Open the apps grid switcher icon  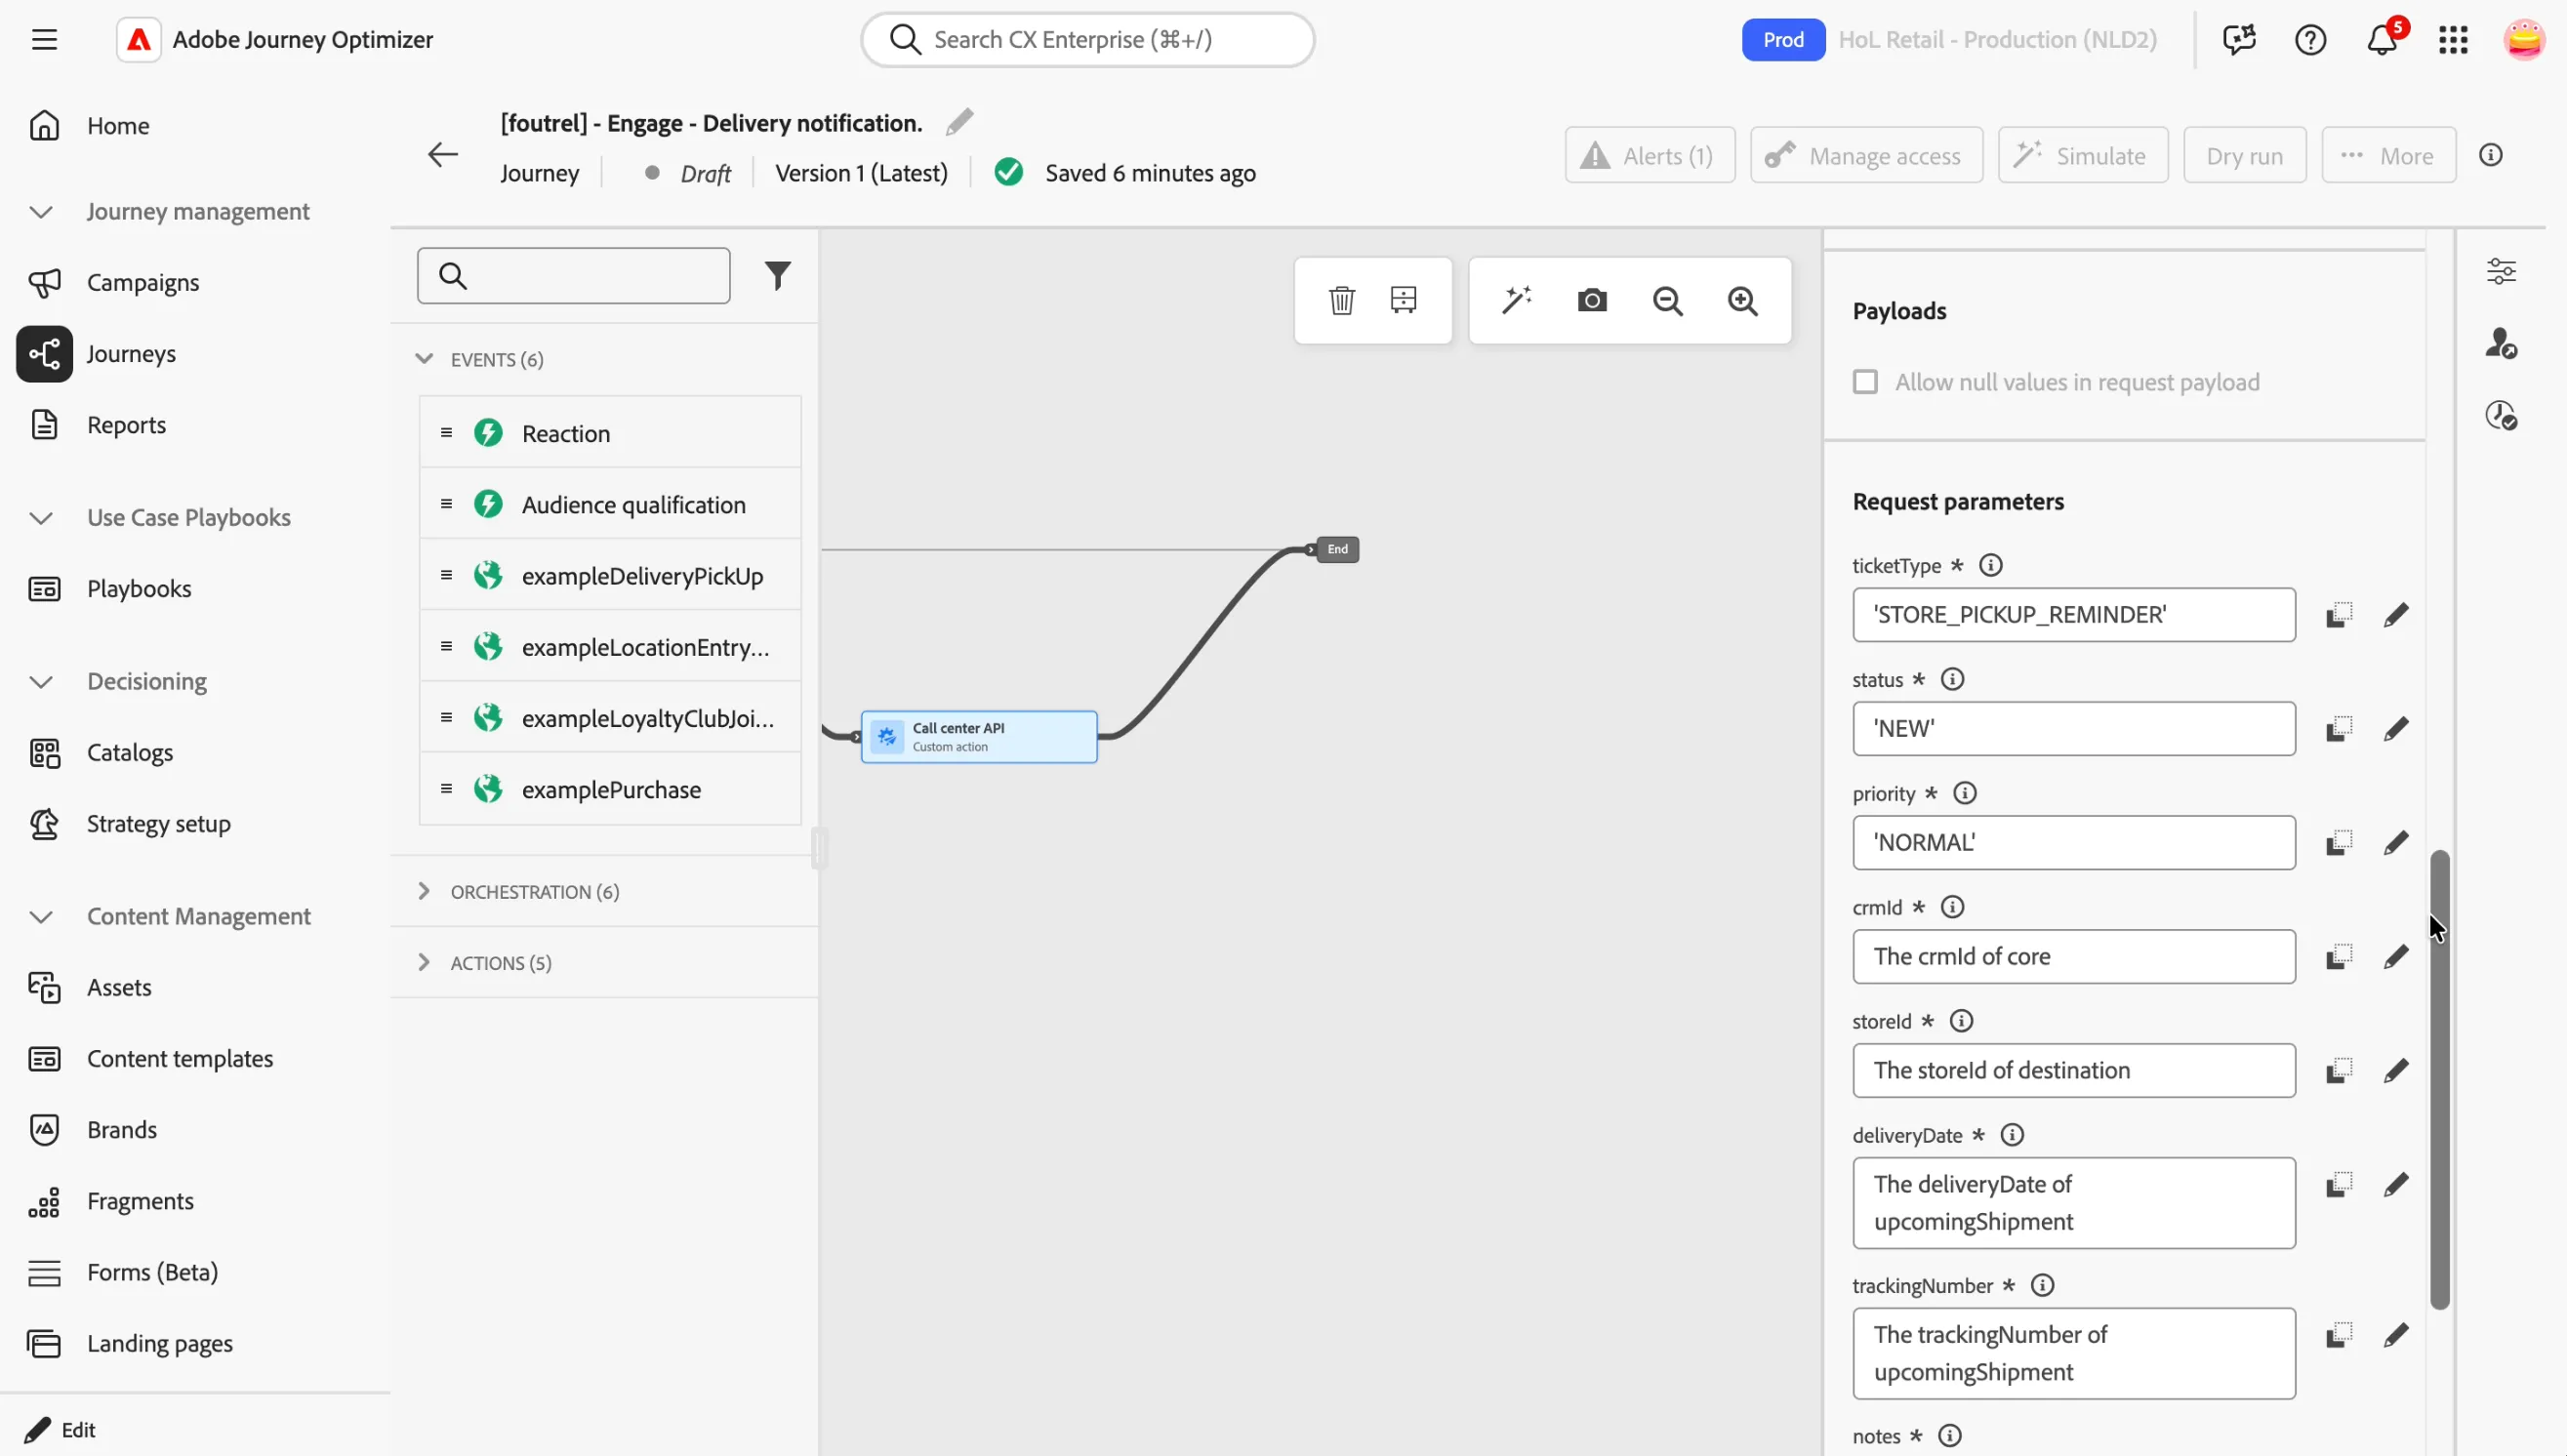(x=2453, y=40)
